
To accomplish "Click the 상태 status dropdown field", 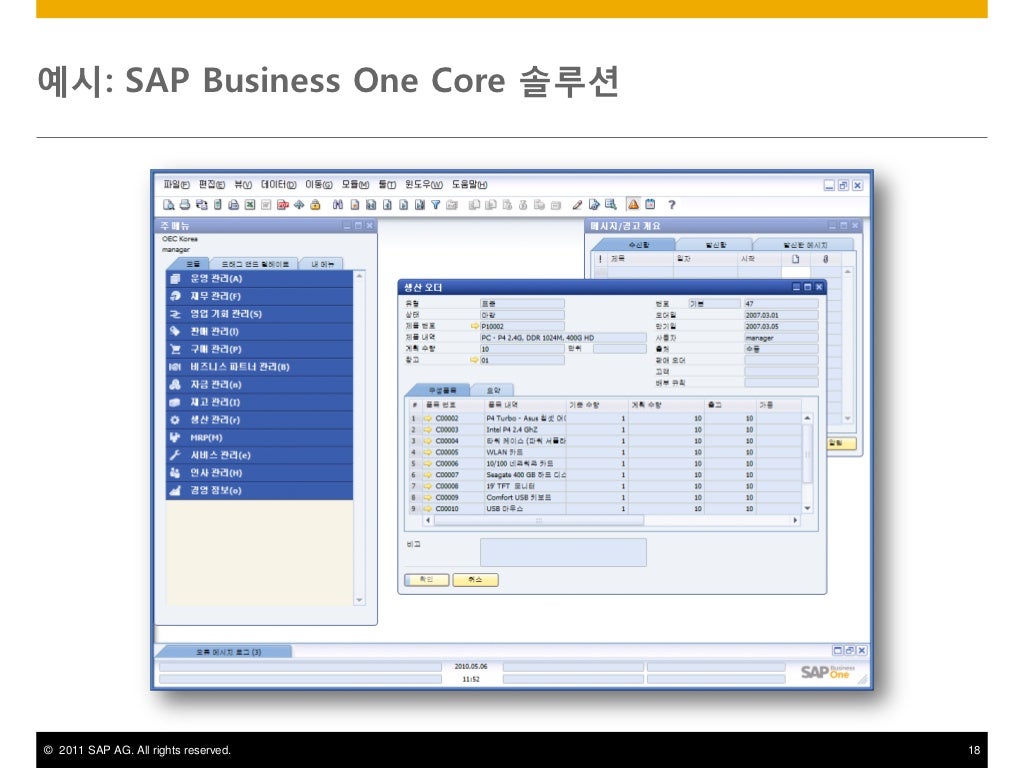I will pos(522,315).
